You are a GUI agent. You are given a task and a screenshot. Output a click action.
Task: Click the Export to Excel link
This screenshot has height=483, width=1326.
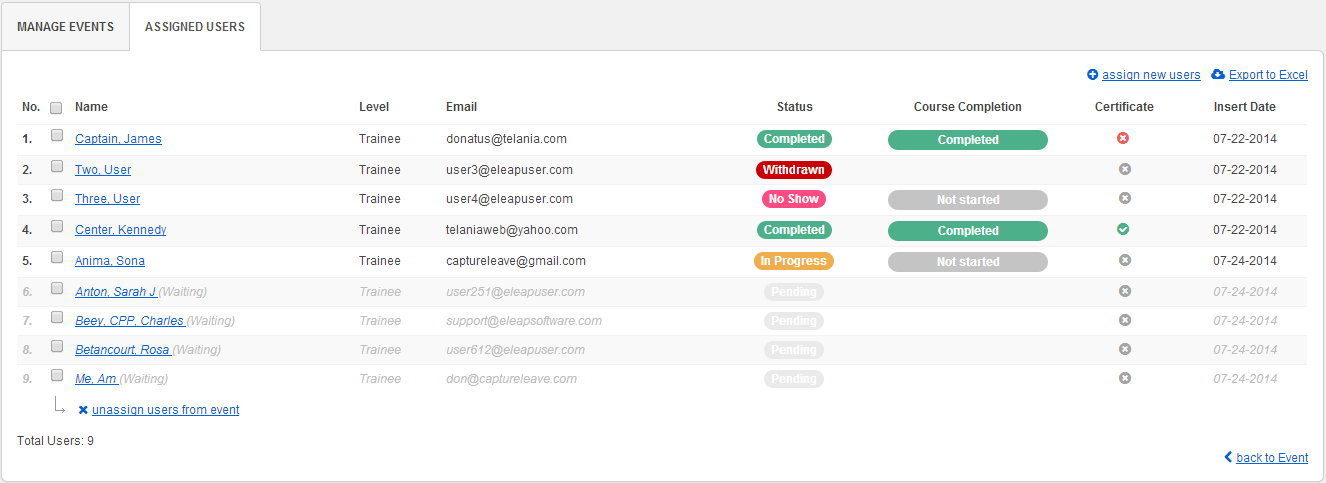point(1267,75)
